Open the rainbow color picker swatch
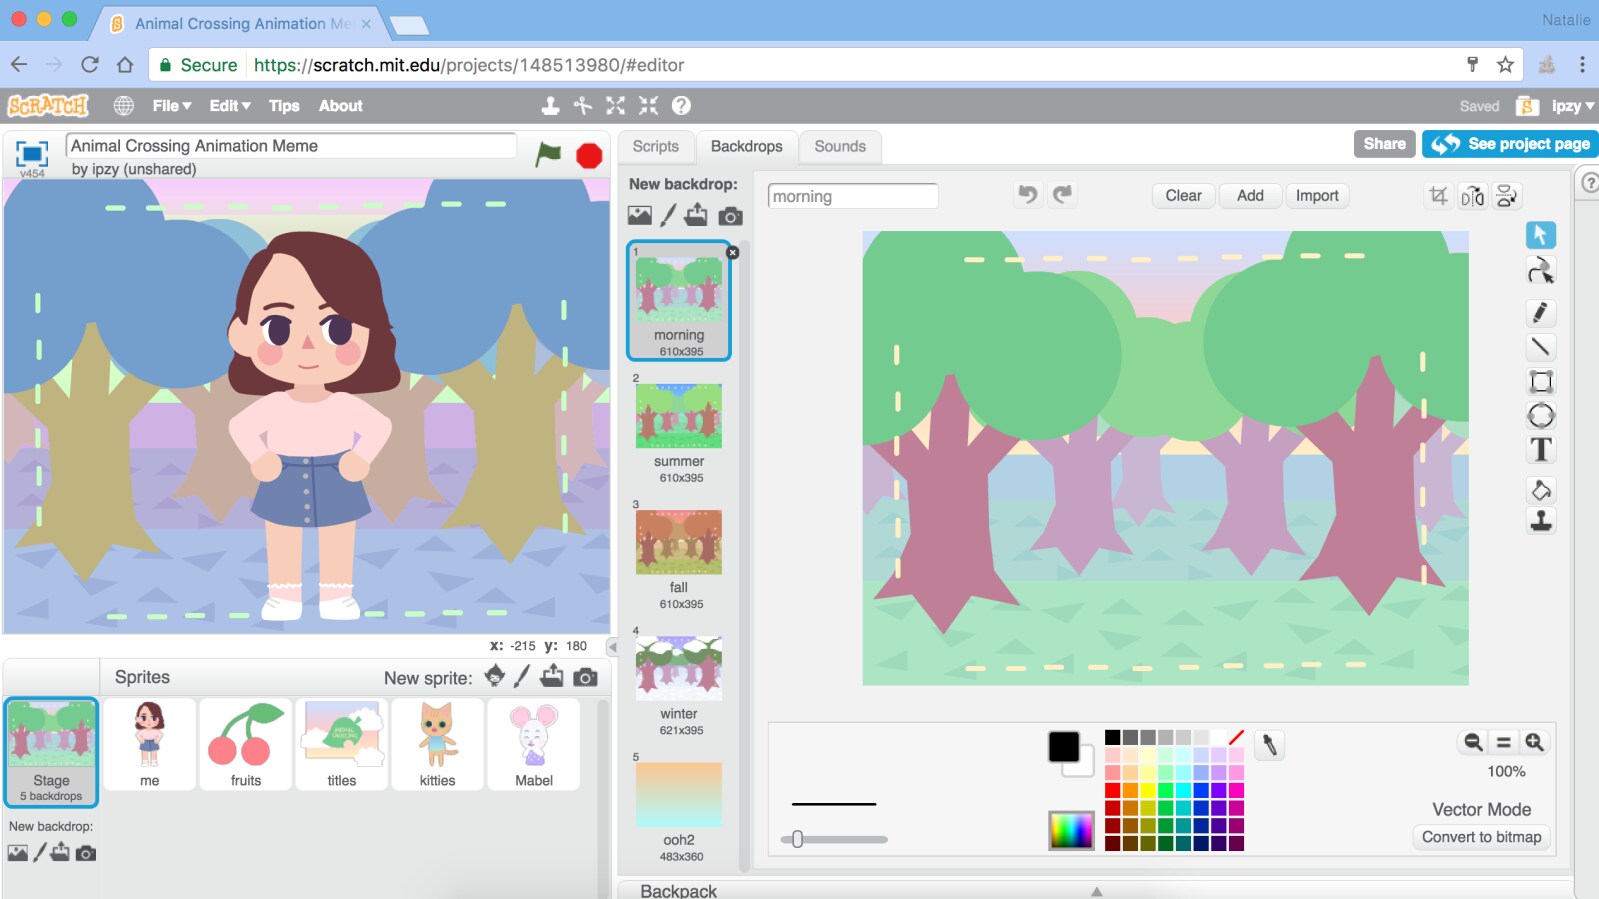 click(1071, 830)
